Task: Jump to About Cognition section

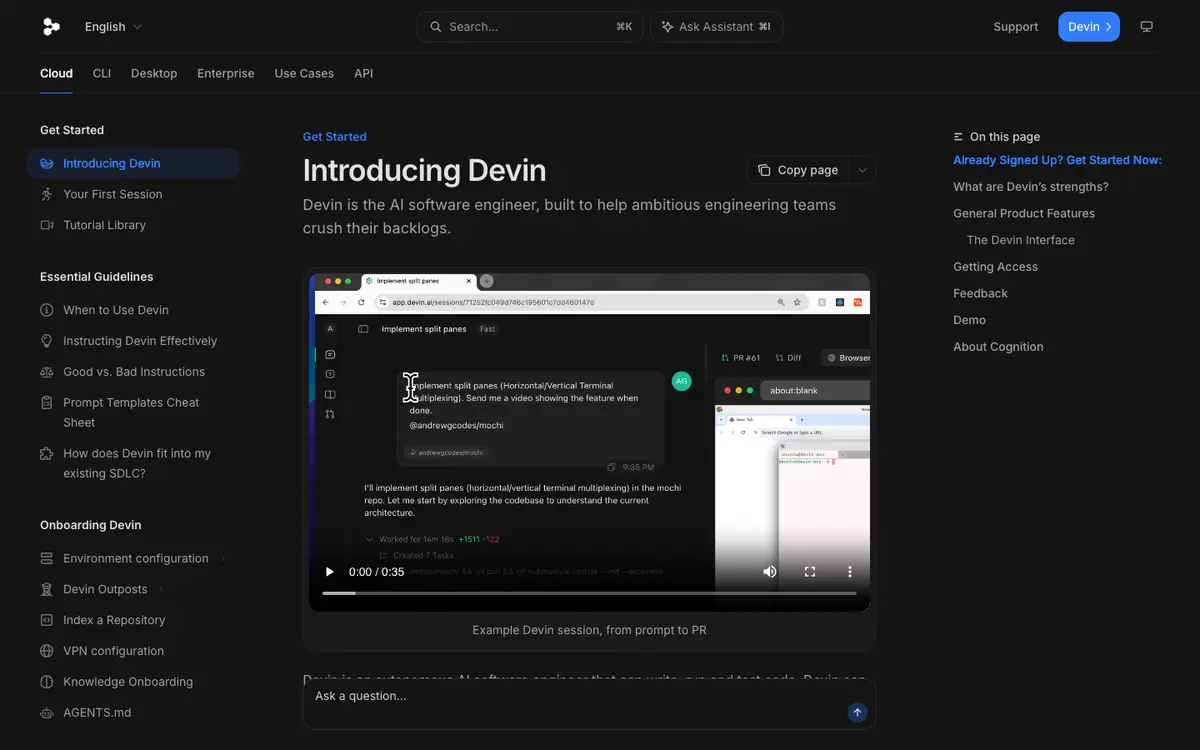Action: point(998,347)
